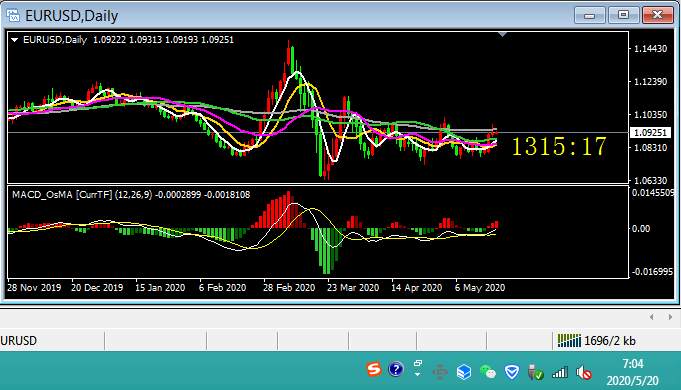Open the blue help question mark tray icon
The image size is (681, 390).
pos(396,370)
